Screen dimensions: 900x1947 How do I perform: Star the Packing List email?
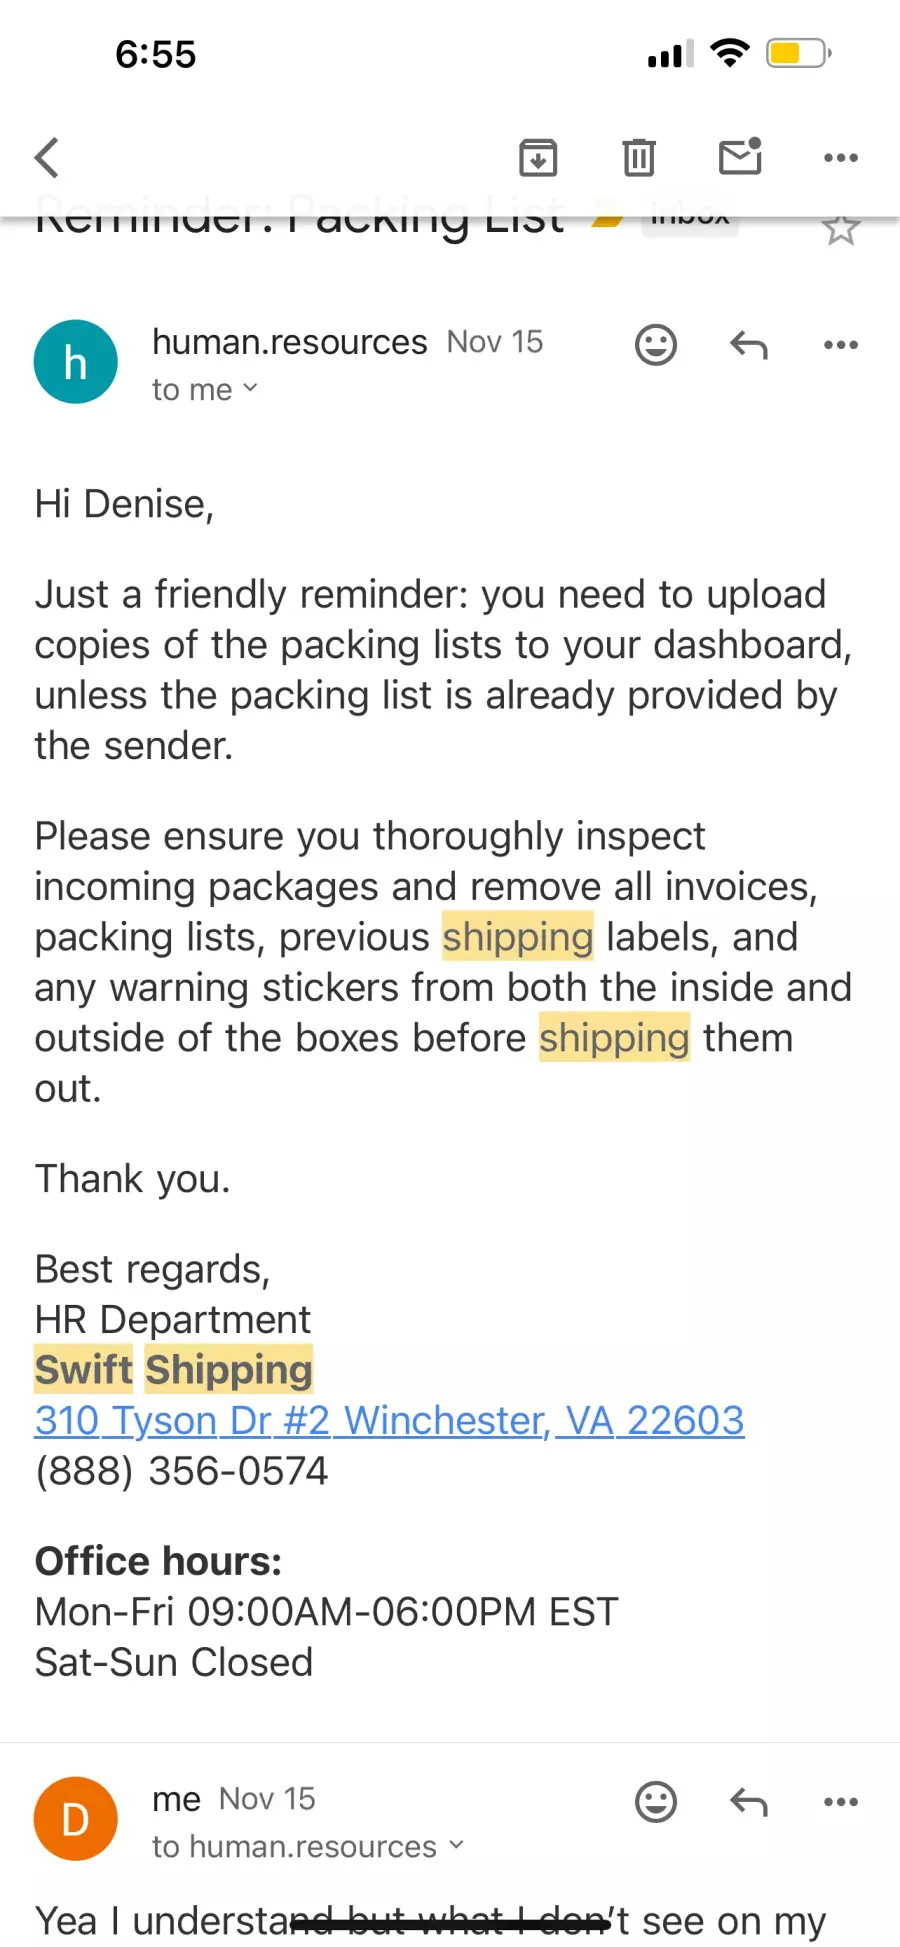point(841,230)
